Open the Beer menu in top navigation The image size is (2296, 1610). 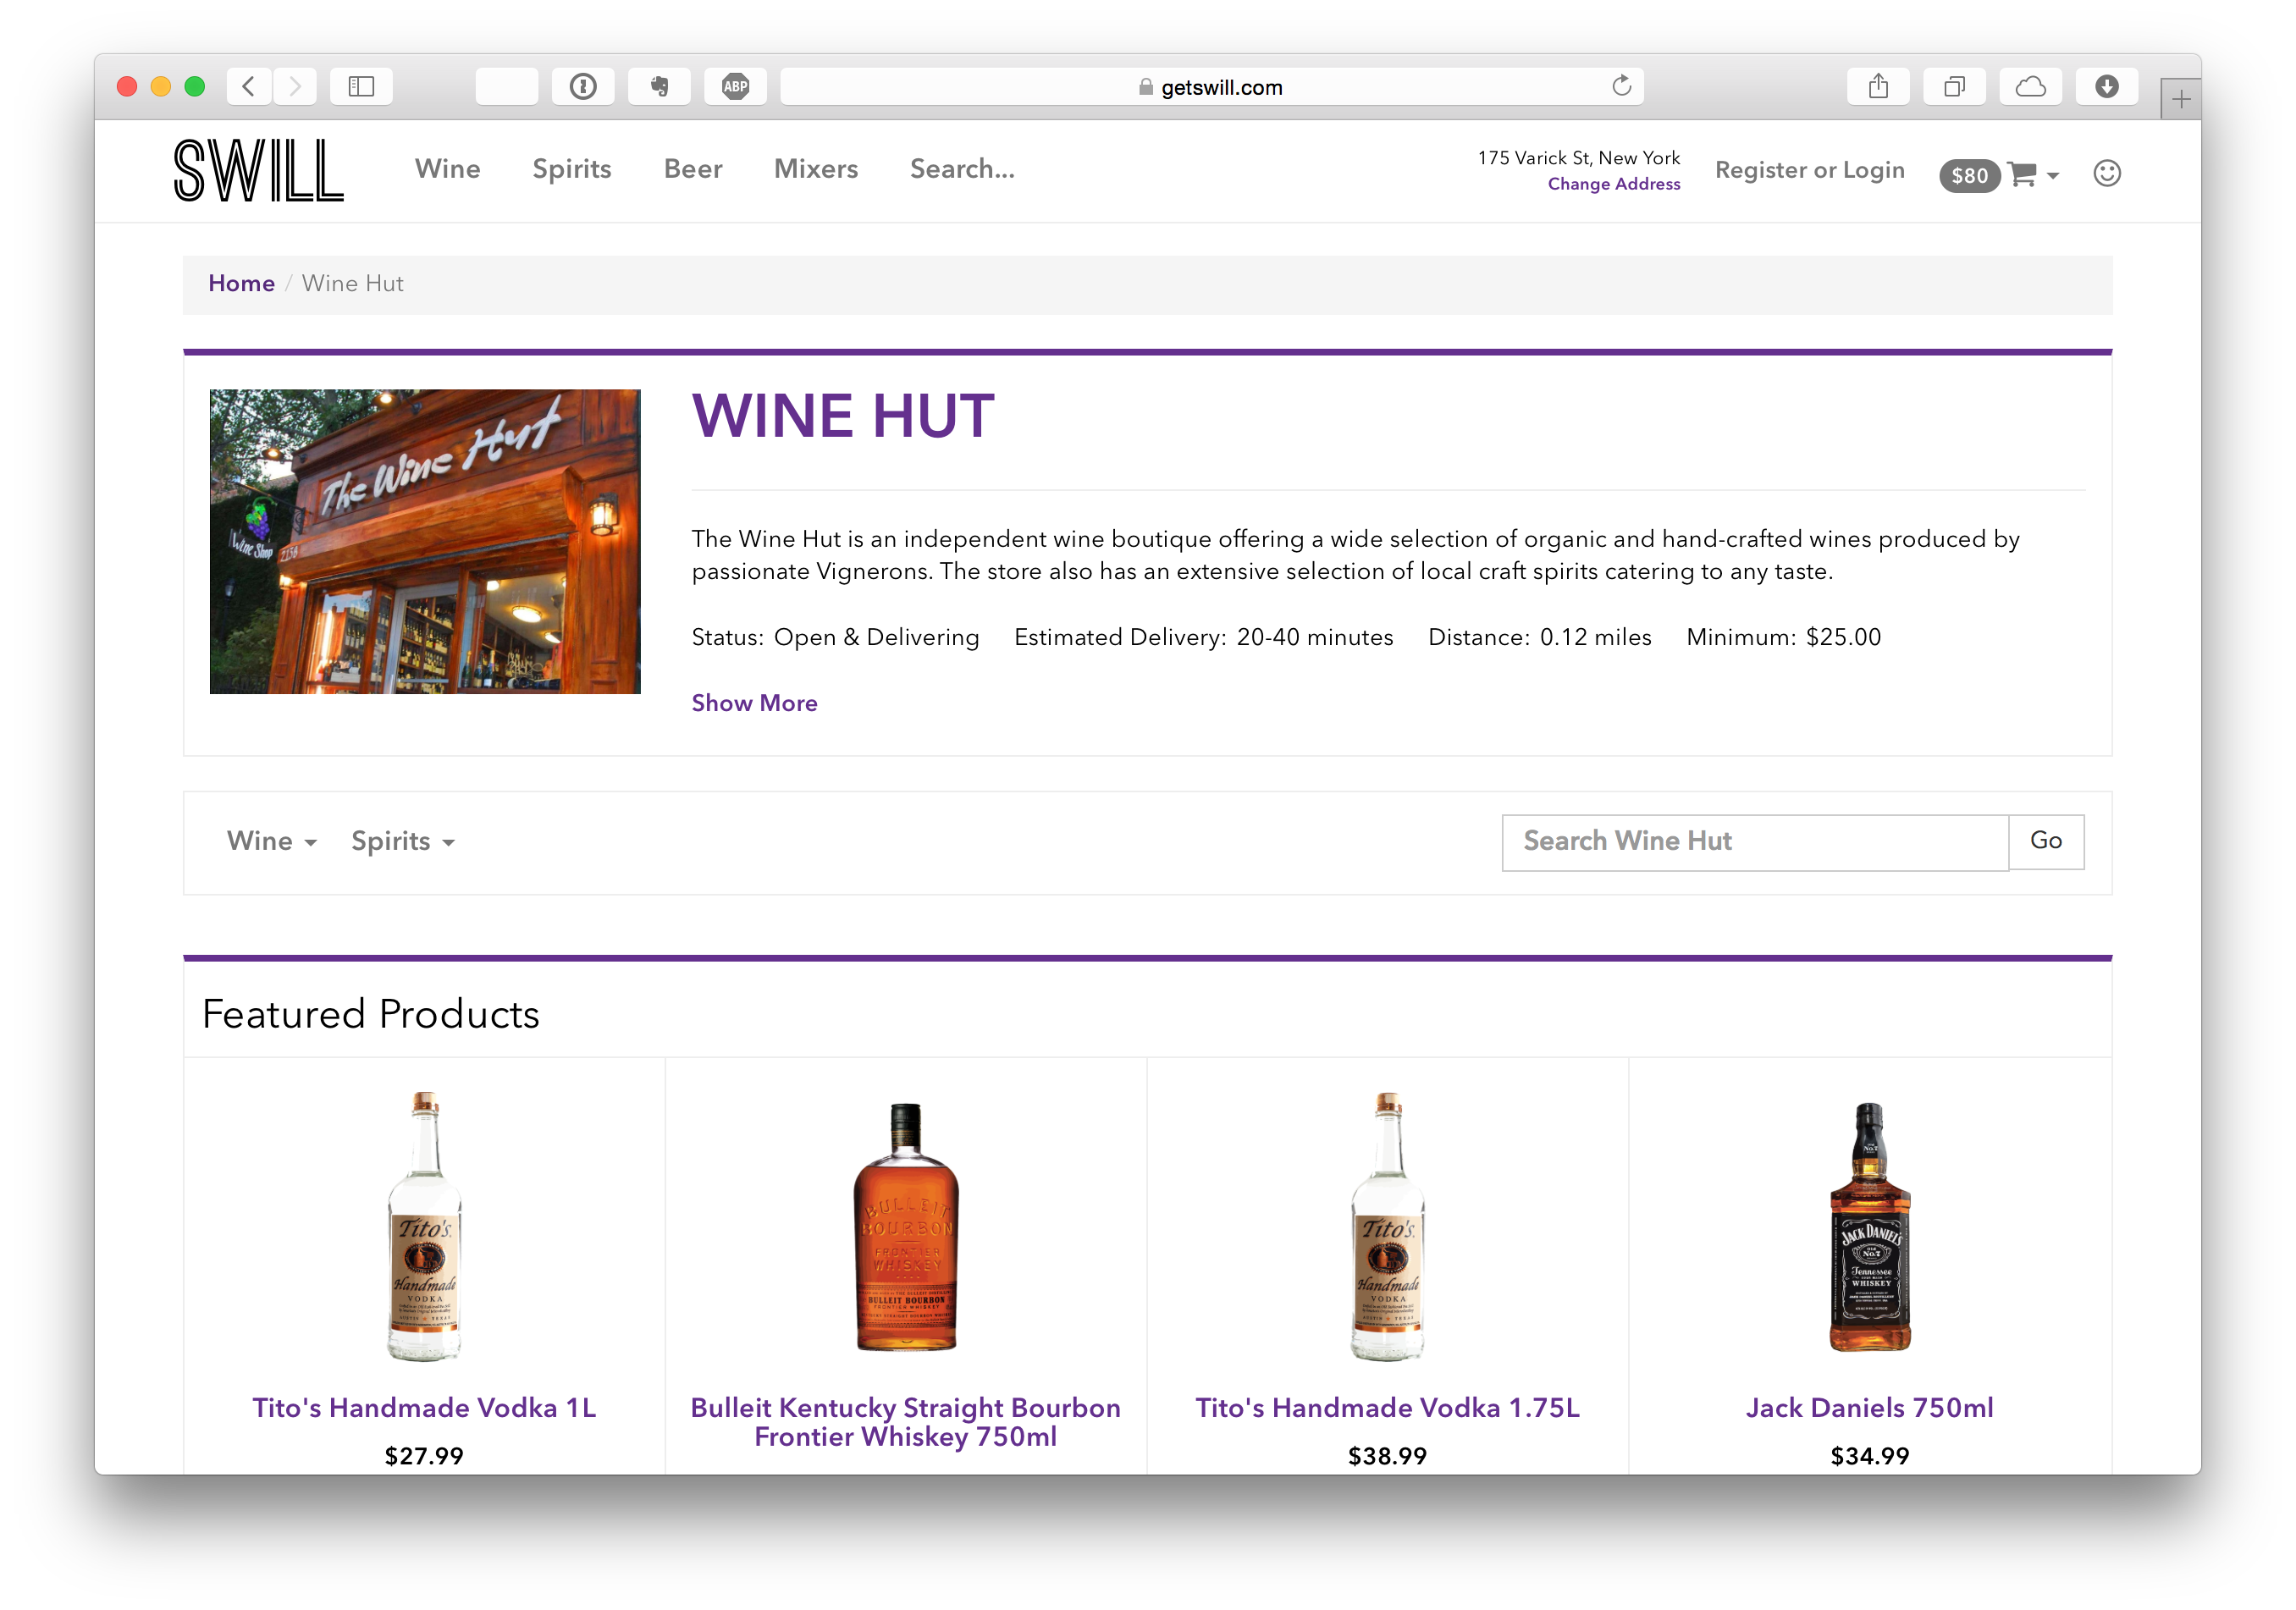(x=692, y=169)
